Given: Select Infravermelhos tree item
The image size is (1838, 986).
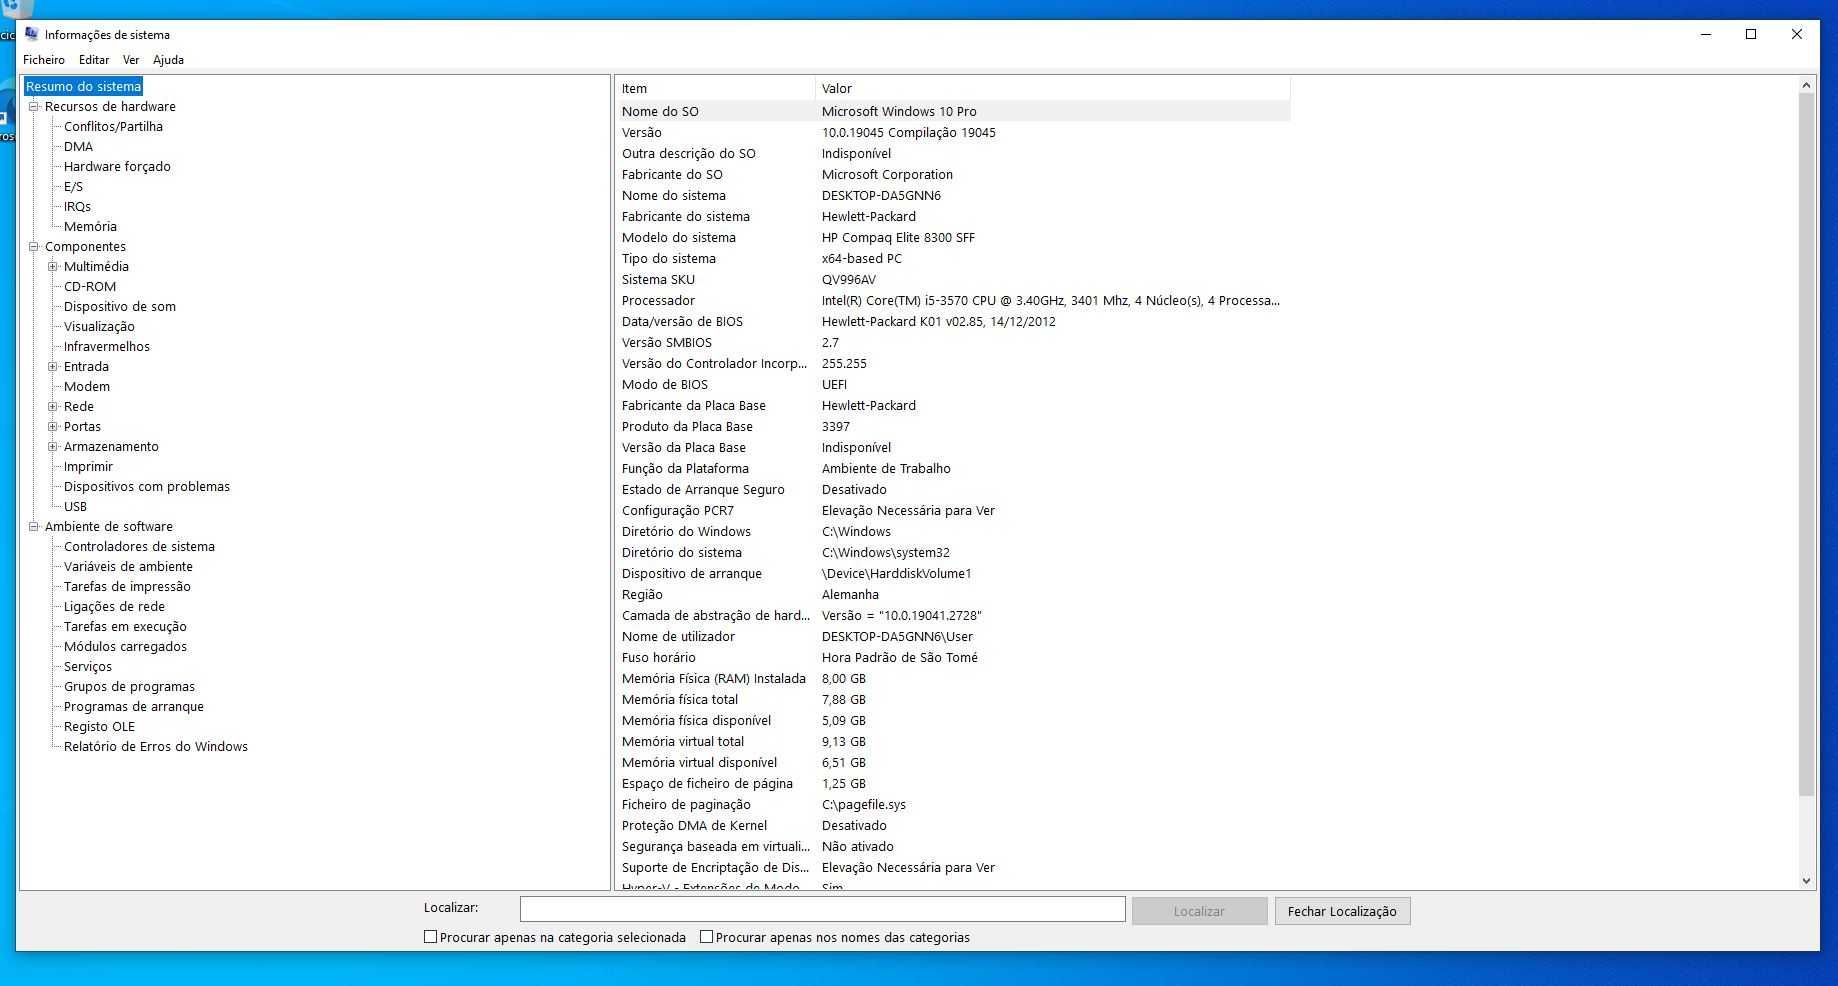Looking at the screenshot, I should tap(107, 346).
